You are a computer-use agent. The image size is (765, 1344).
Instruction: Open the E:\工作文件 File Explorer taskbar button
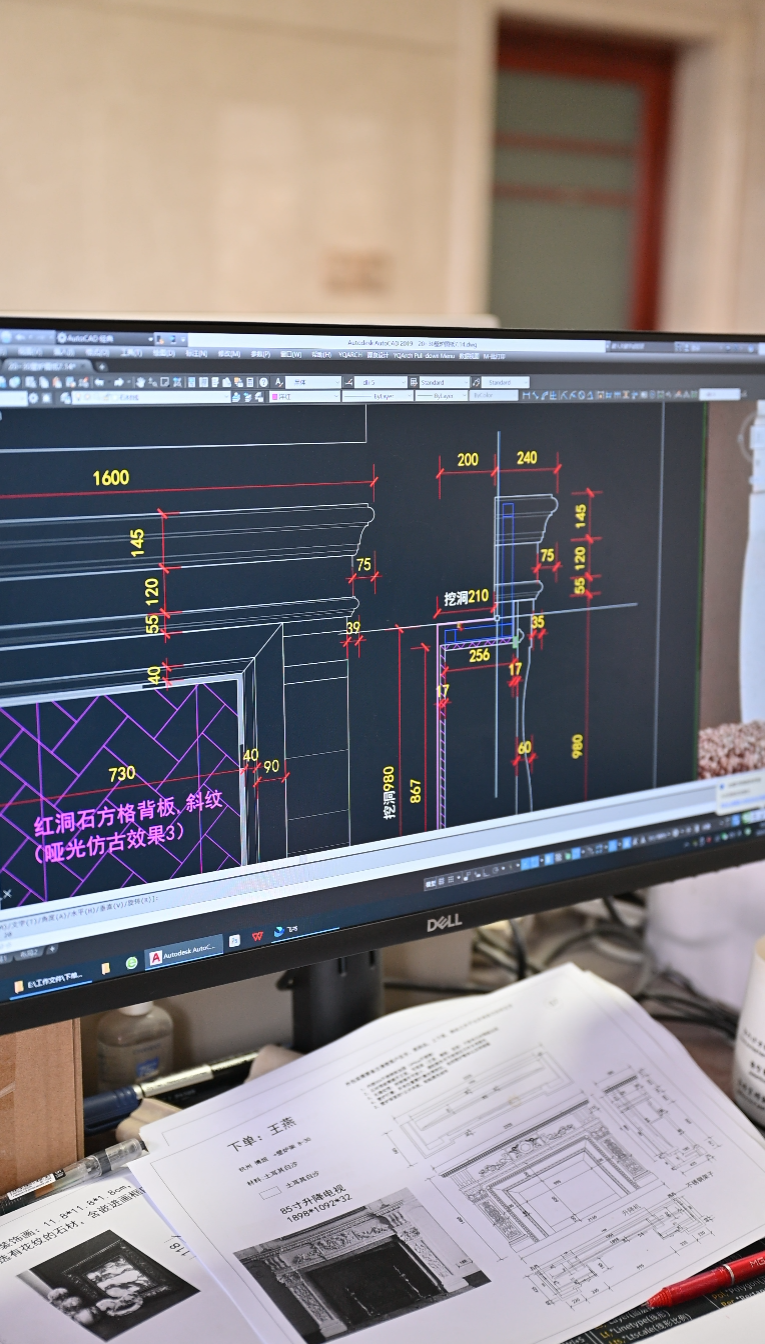(51, 983)
